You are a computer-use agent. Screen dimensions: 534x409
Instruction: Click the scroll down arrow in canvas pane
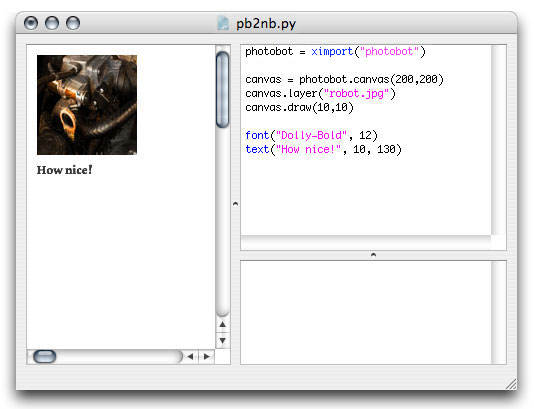222,340
